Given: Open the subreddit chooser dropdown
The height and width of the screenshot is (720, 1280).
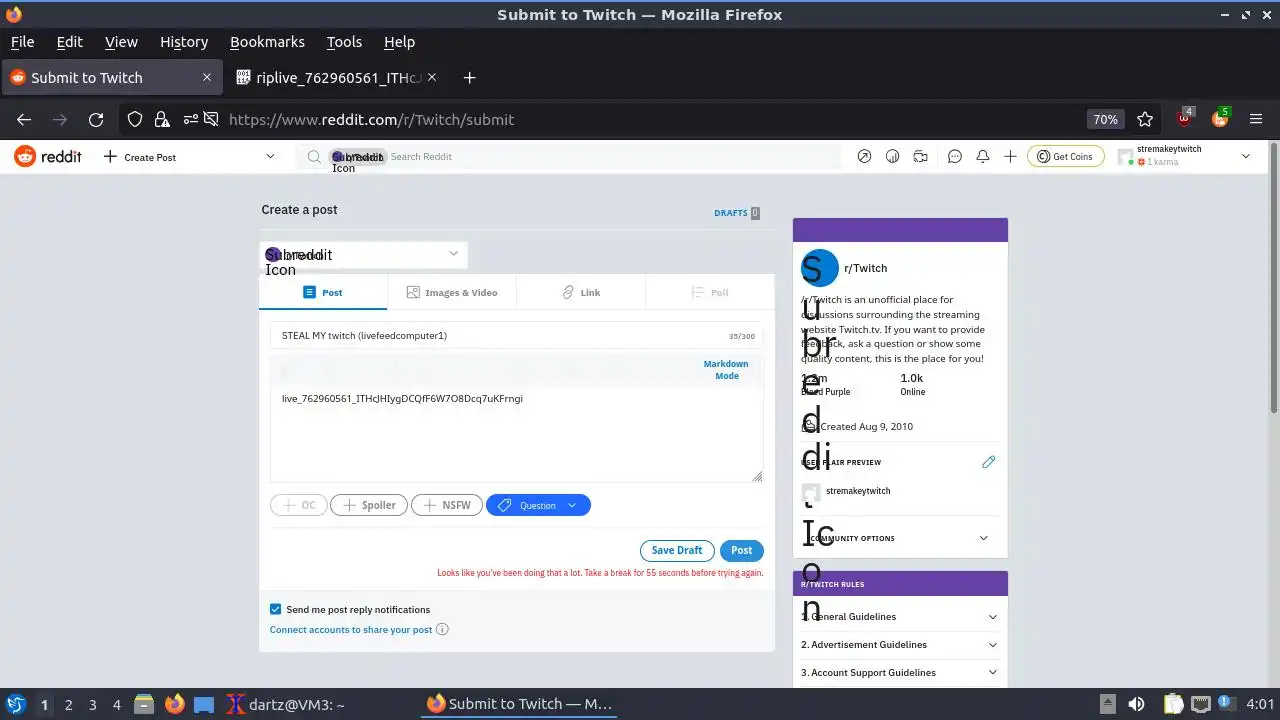Looking at the screenshot, I should pos(363,255).
